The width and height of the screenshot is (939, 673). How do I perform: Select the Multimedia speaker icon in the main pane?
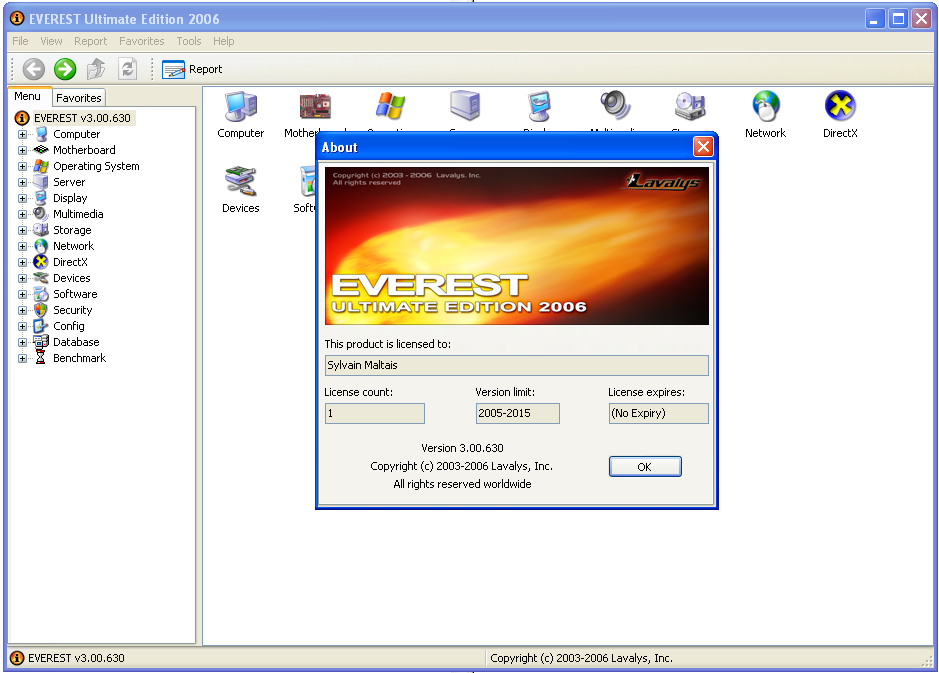pyautogui.click(x=615, y=106)
